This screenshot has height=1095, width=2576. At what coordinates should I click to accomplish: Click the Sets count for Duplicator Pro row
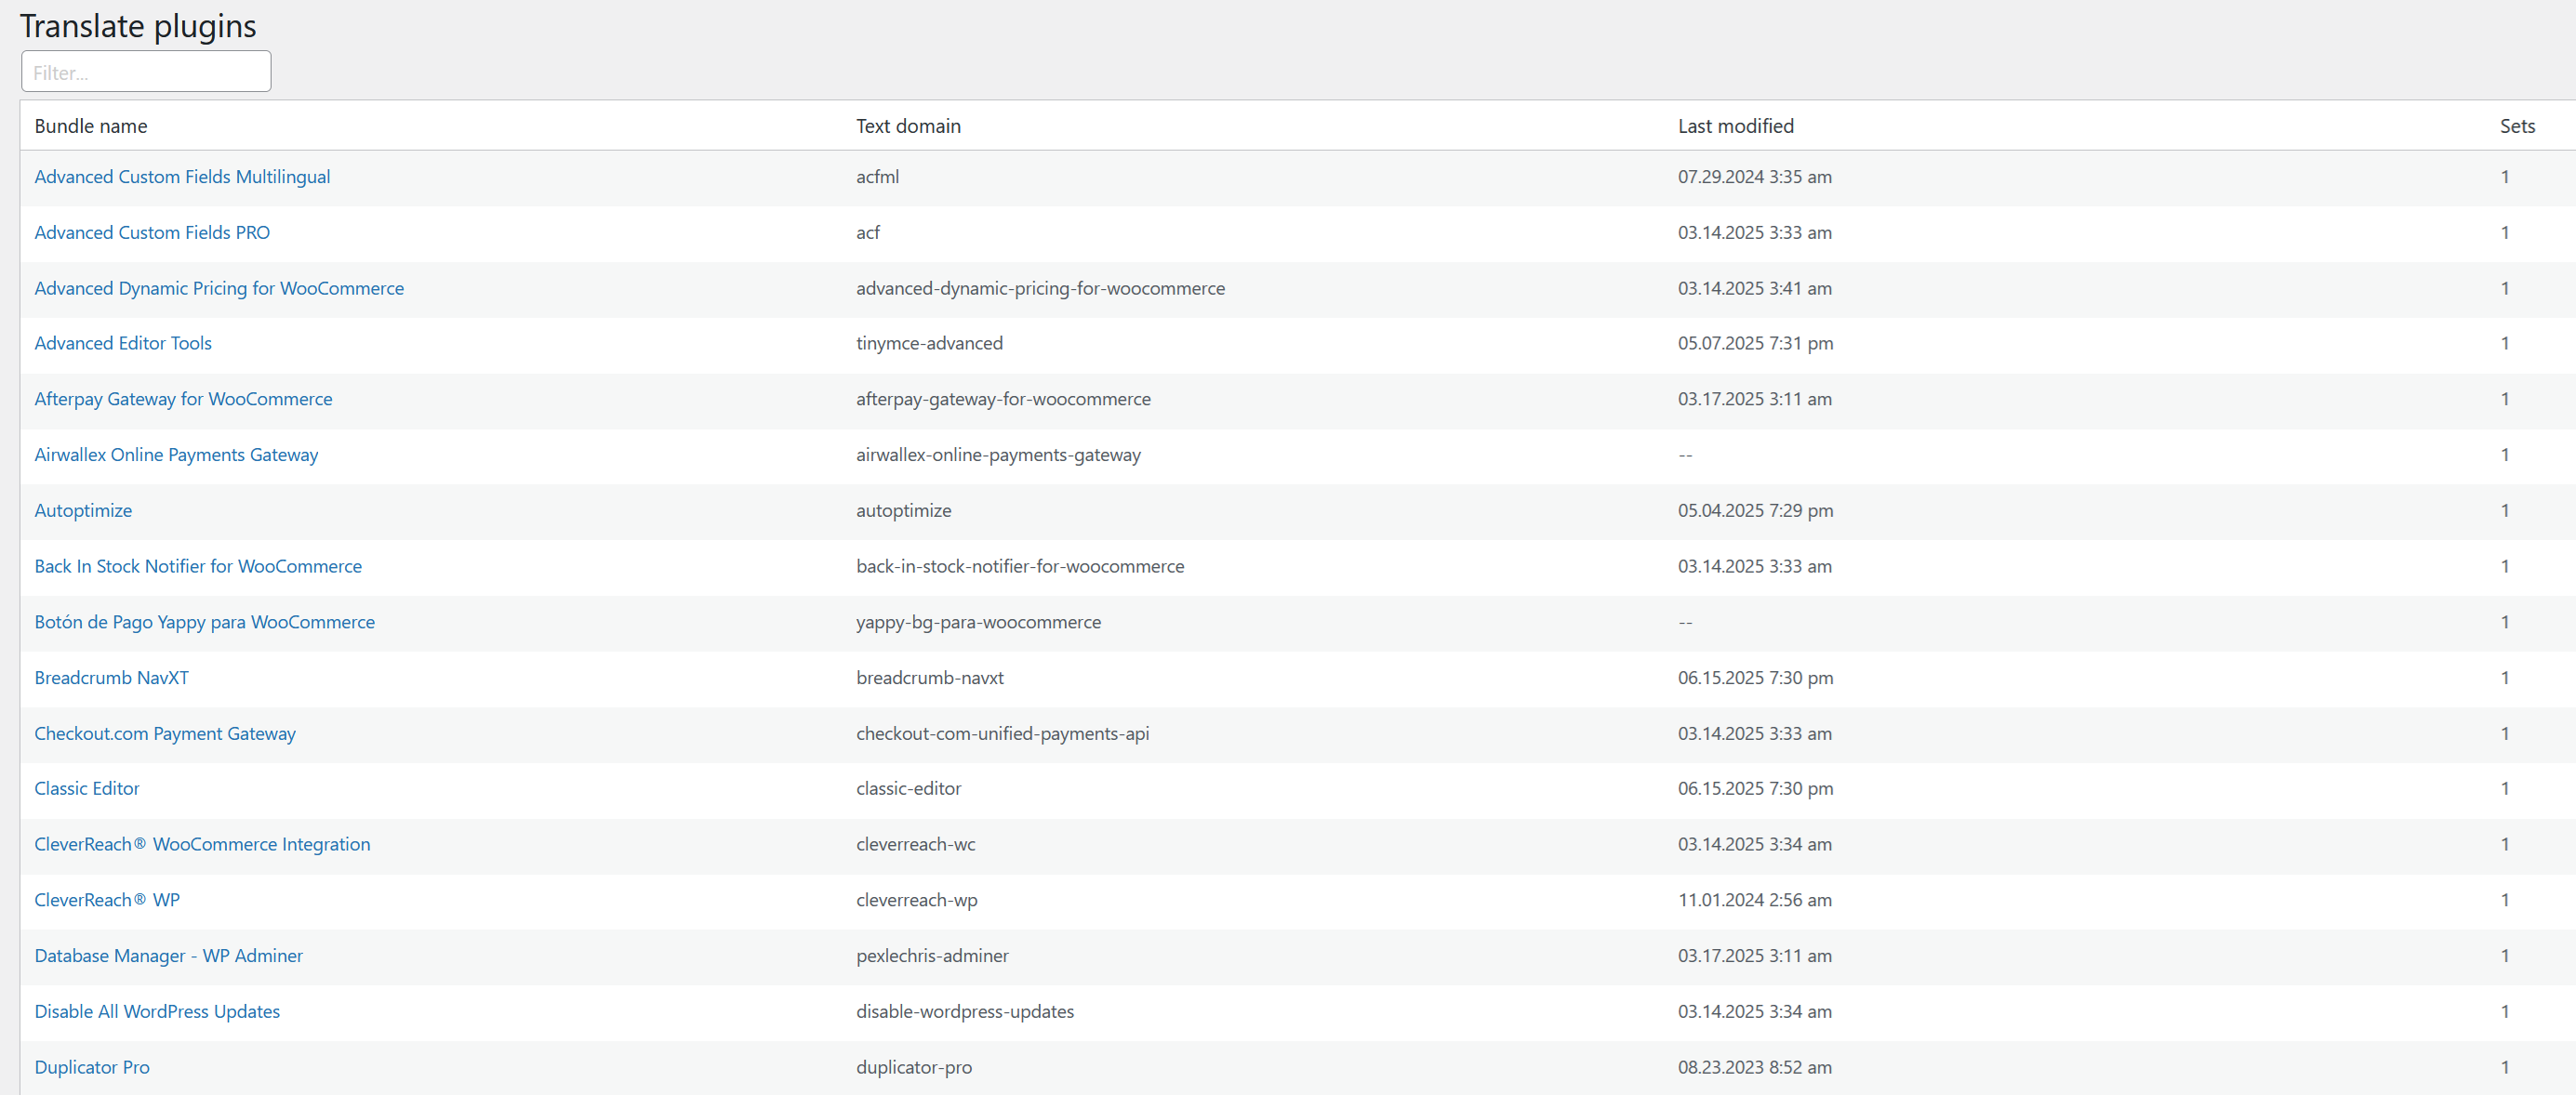click(x=2505, y=1068)
